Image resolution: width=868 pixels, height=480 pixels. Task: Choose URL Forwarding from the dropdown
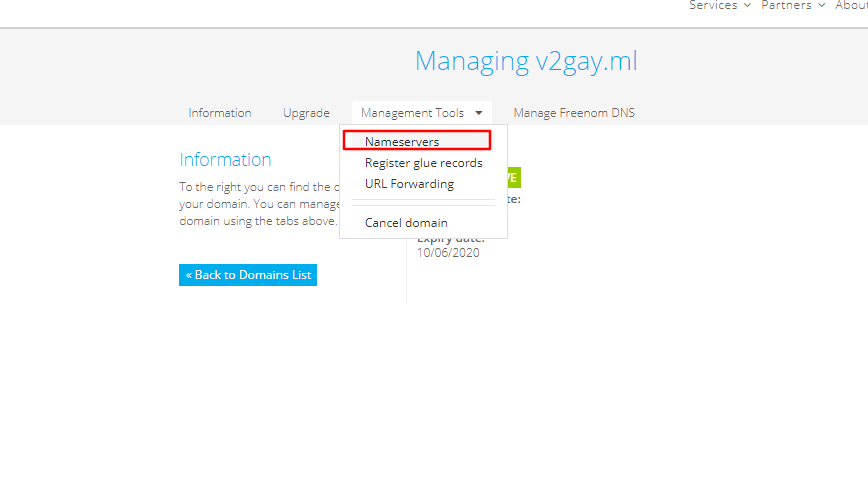click(x=409, y=184)
